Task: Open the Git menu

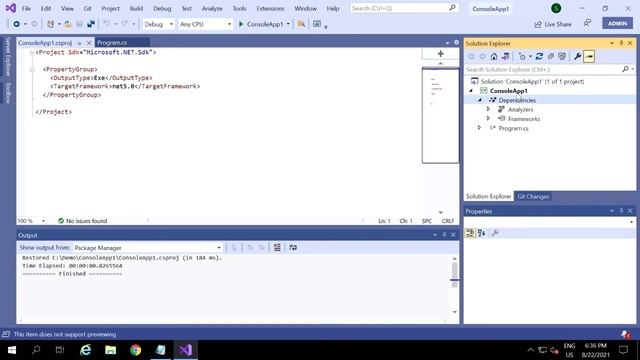Action: coord(87,8)
